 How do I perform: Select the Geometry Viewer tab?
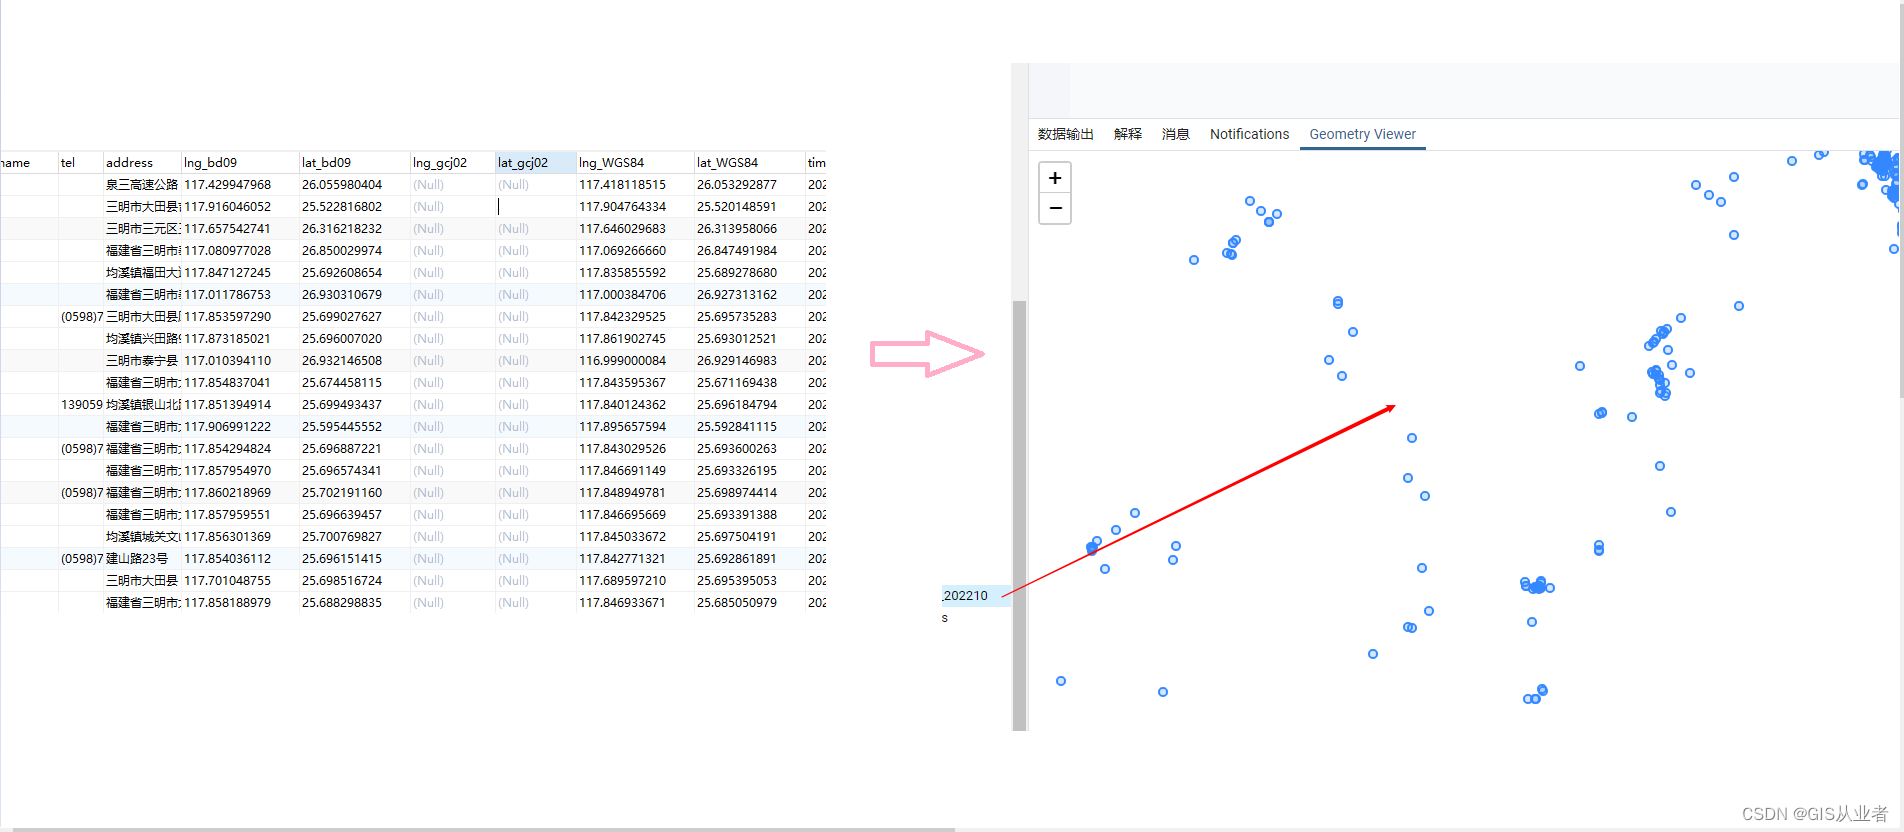[1362, 134]
